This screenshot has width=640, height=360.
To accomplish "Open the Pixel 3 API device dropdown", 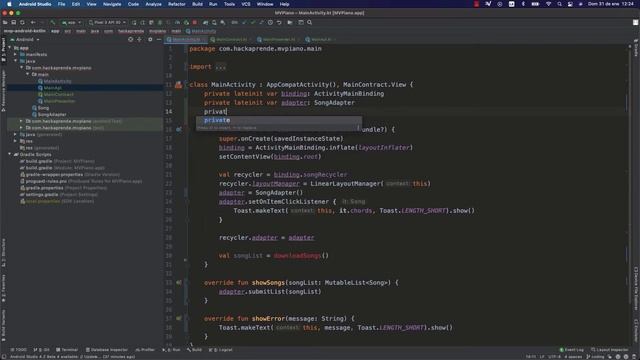I will 107,22.
